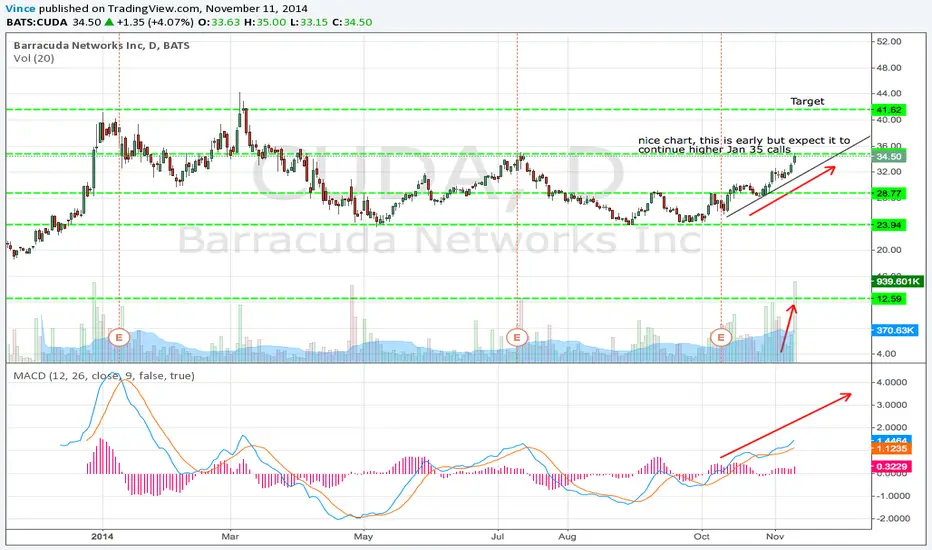Click the pink 0.3229 histogram label
The height and width of the screenshot is (550, 932).
tap(892, 467)
